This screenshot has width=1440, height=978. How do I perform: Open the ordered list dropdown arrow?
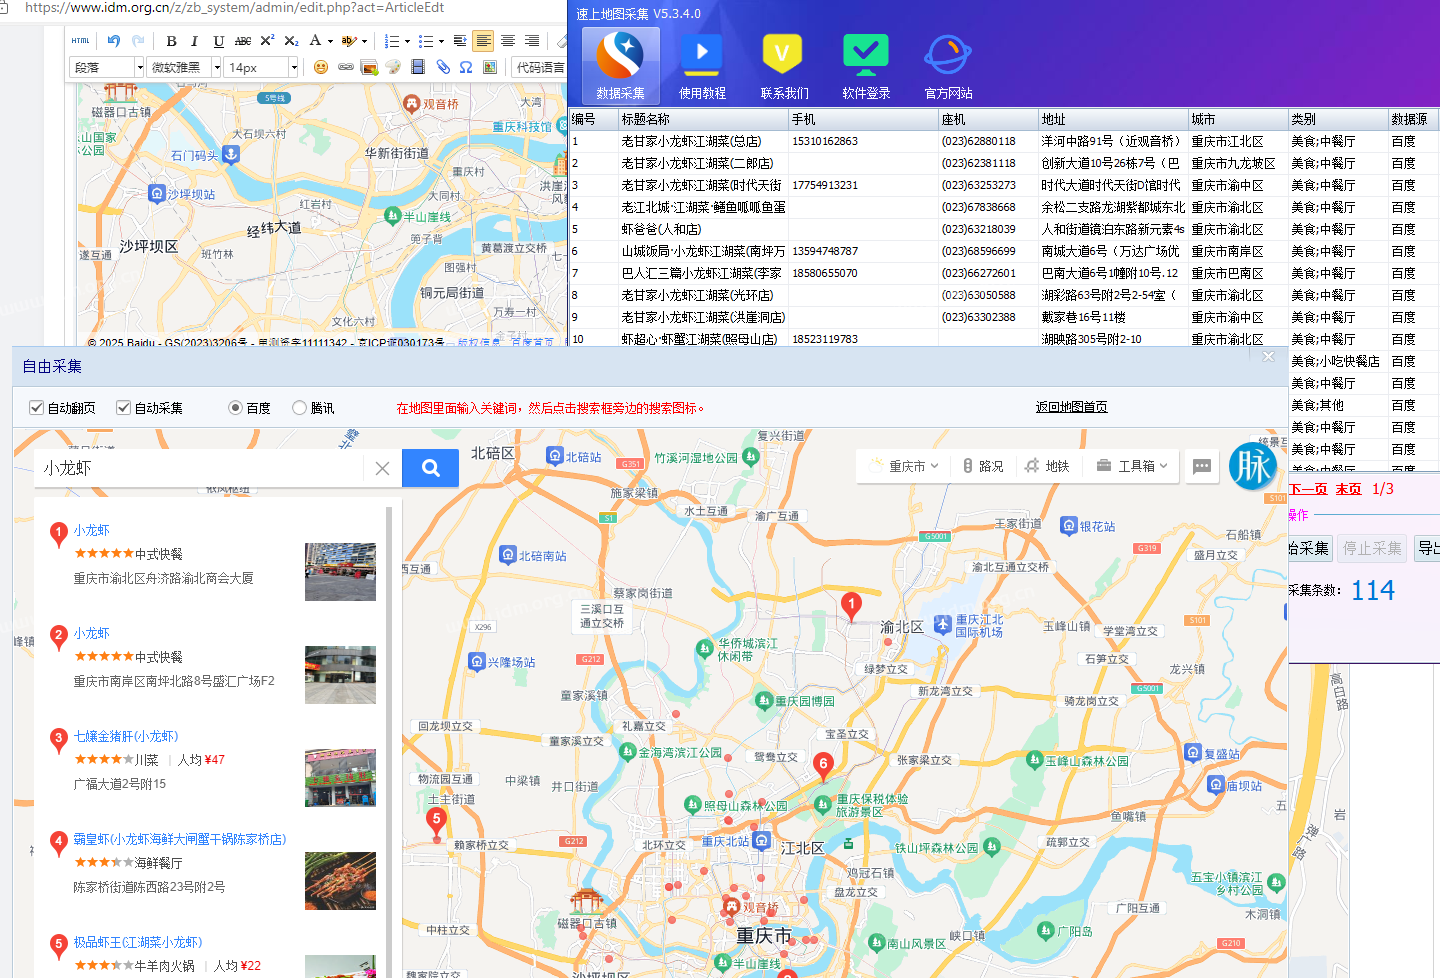[x=406, y=41]
